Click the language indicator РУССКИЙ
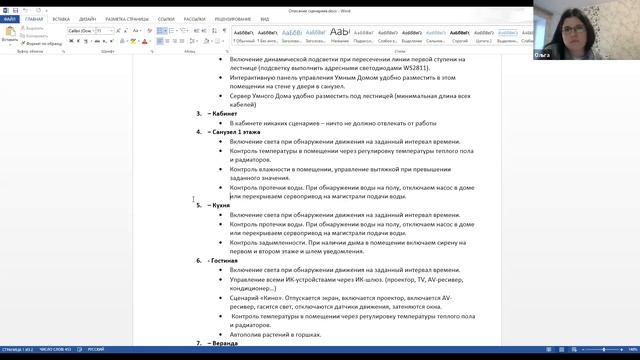Screen dimensions: 640x360 [96, 350]
